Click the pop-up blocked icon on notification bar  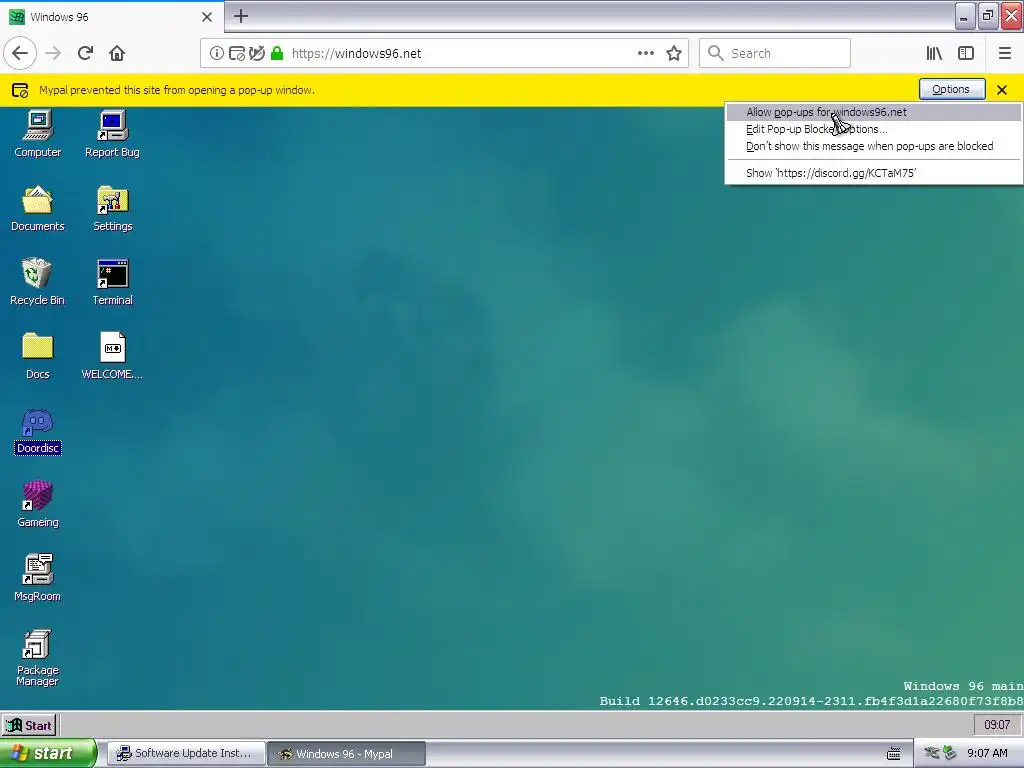point(20,90)
